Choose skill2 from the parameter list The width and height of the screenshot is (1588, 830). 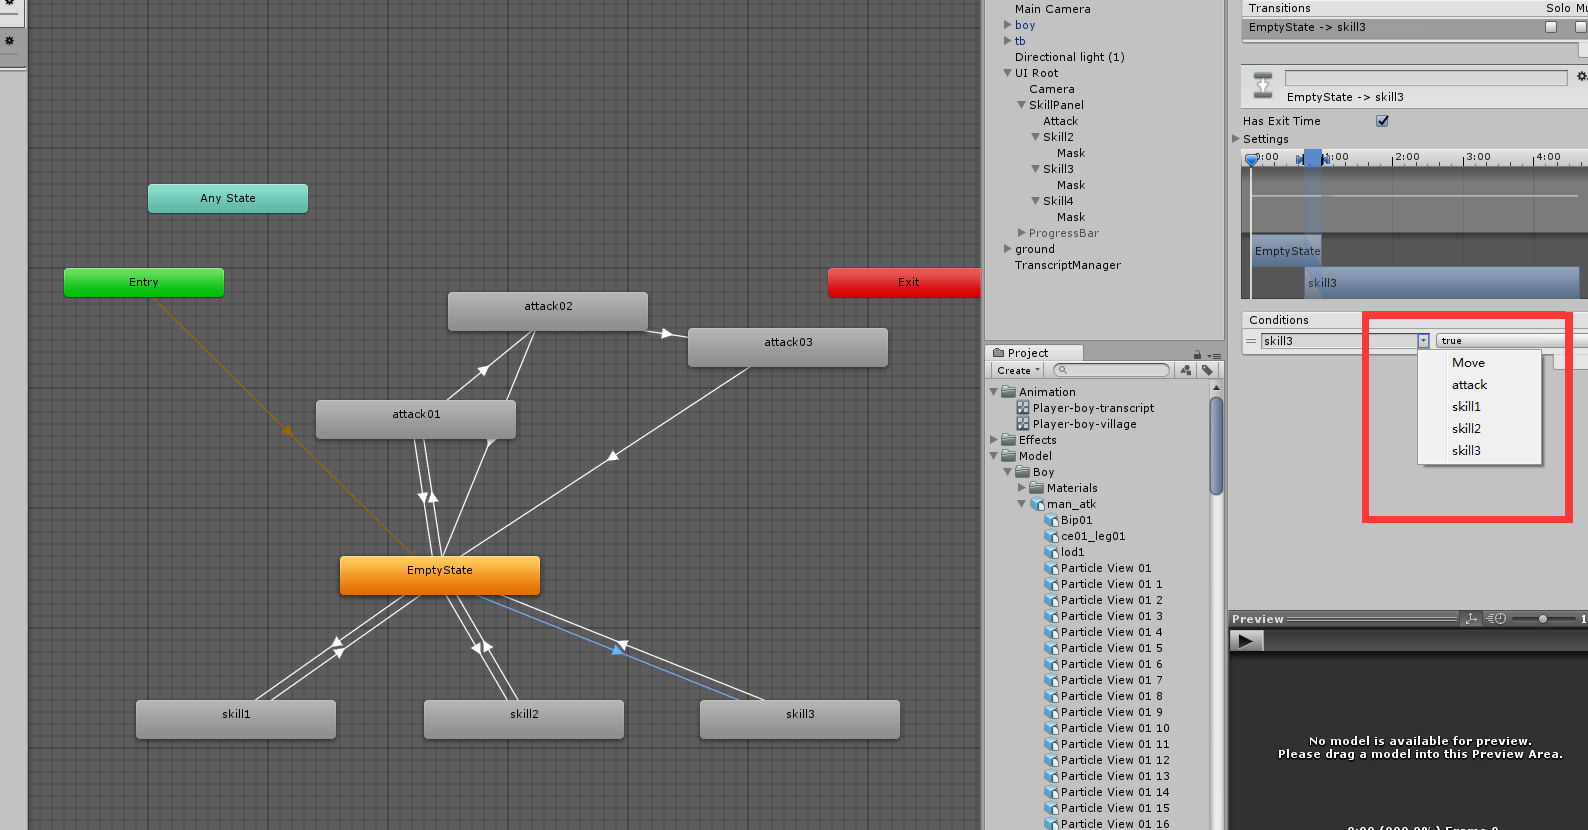point(1480,429)
